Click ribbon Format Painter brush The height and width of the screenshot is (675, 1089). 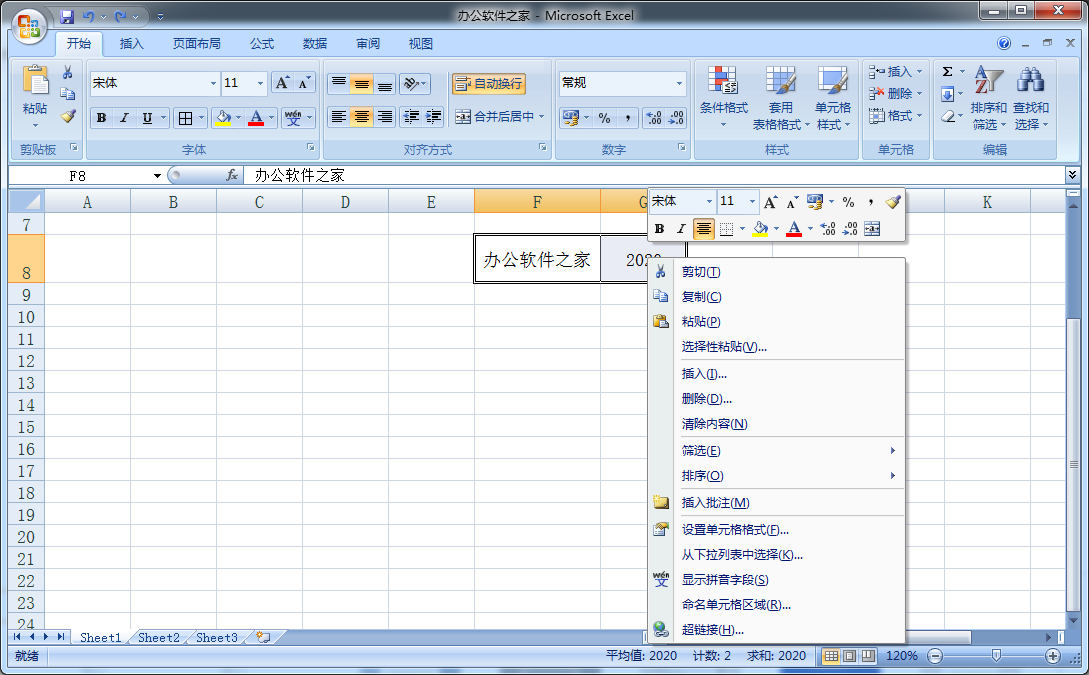(x=67, y=116)
